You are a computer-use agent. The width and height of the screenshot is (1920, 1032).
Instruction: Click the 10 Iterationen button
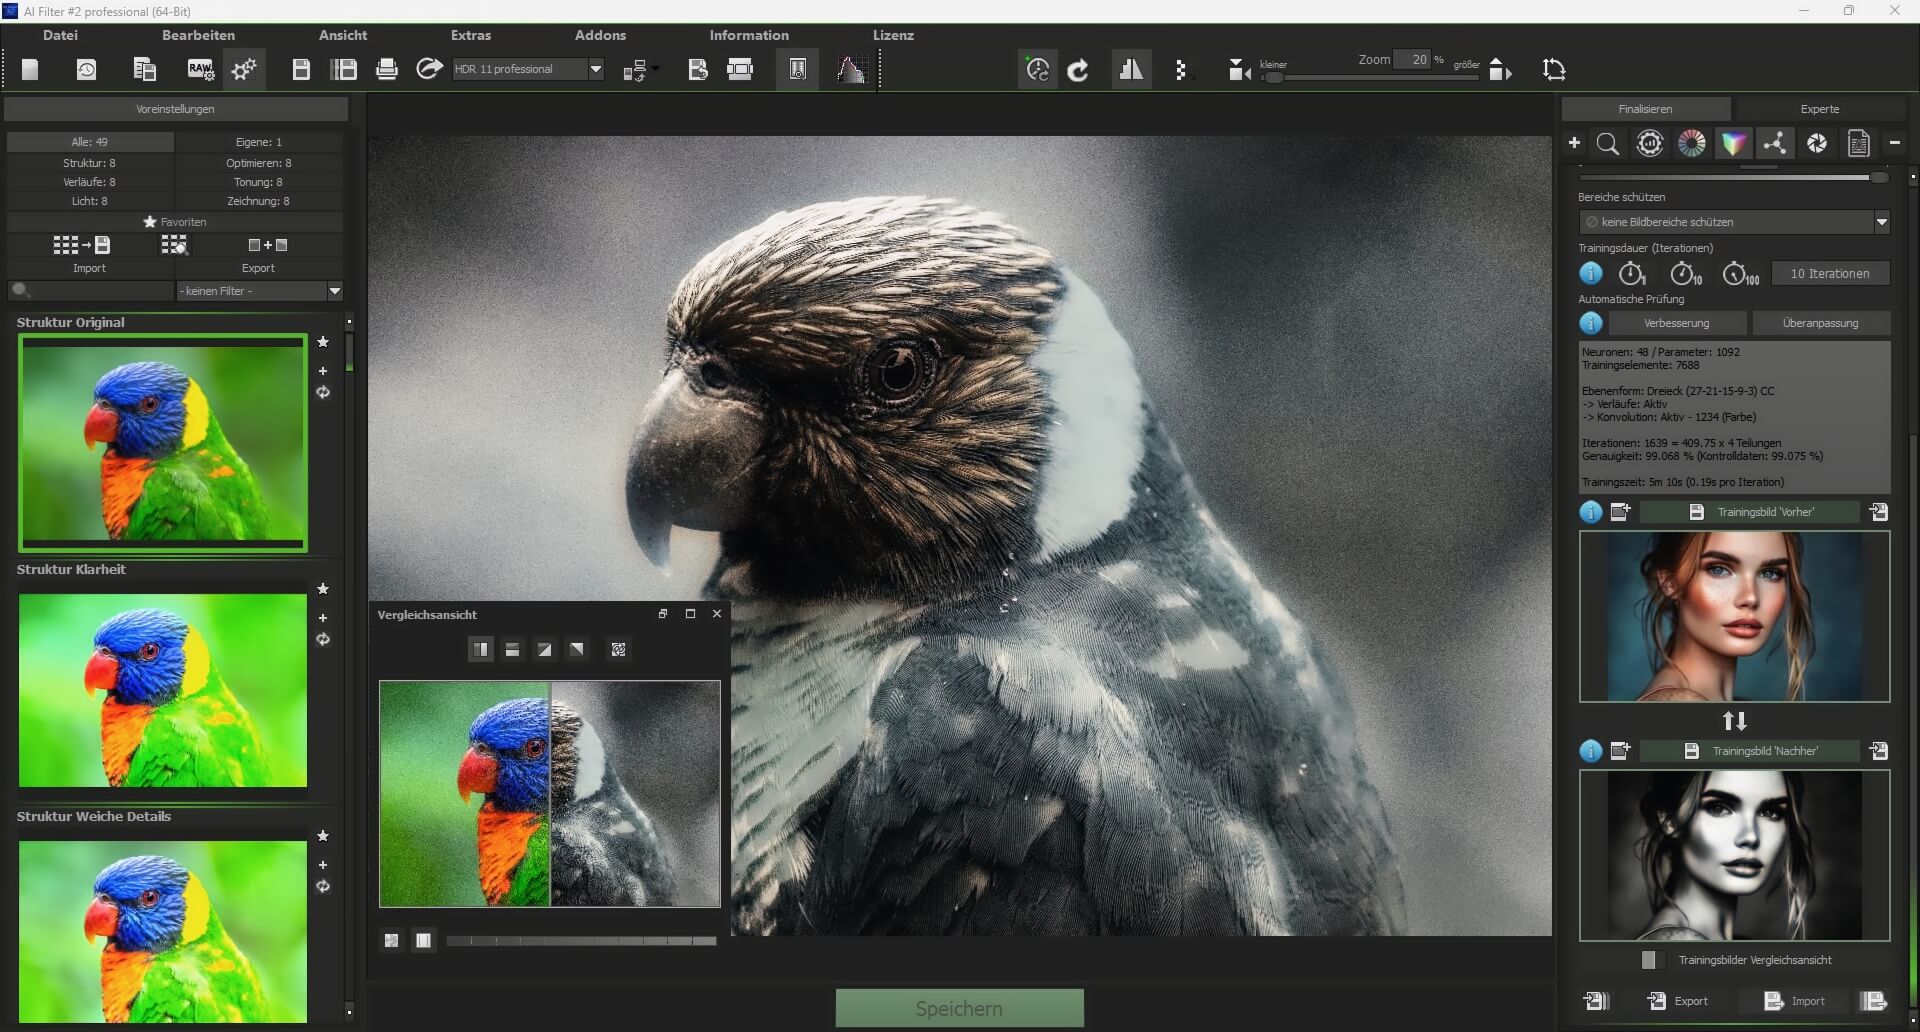click(x=1829, y=274)
